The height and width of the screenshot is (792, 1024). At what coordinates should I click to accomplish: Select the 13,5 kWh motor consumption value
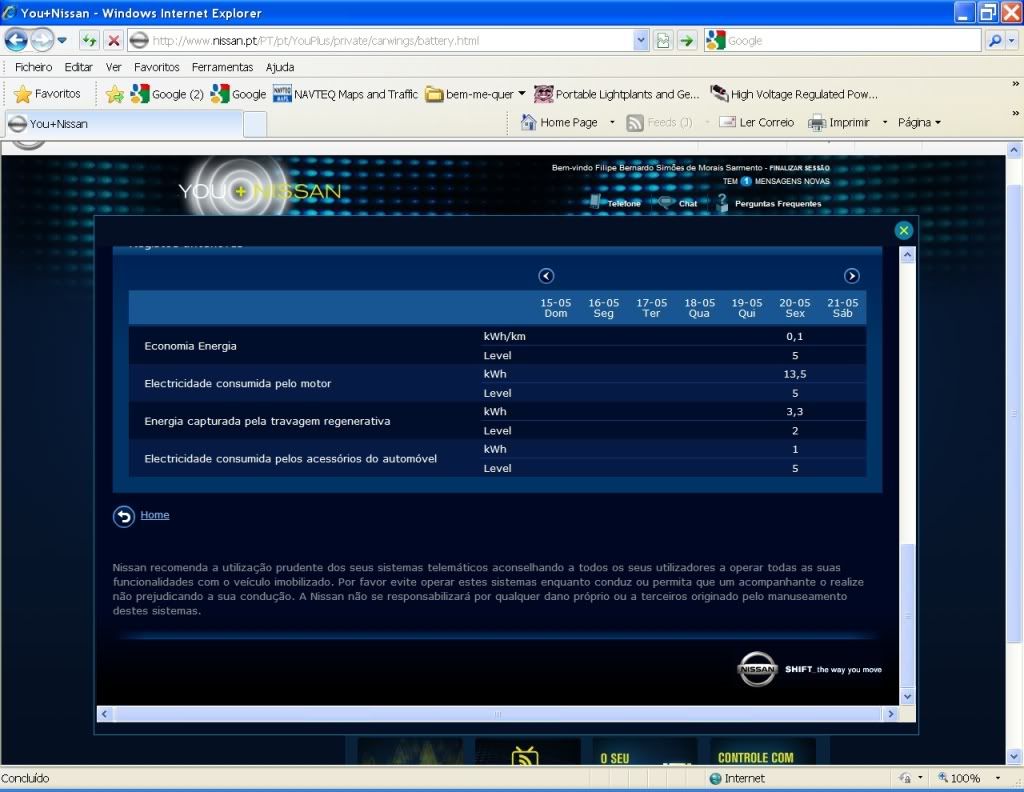coord(795,374)
